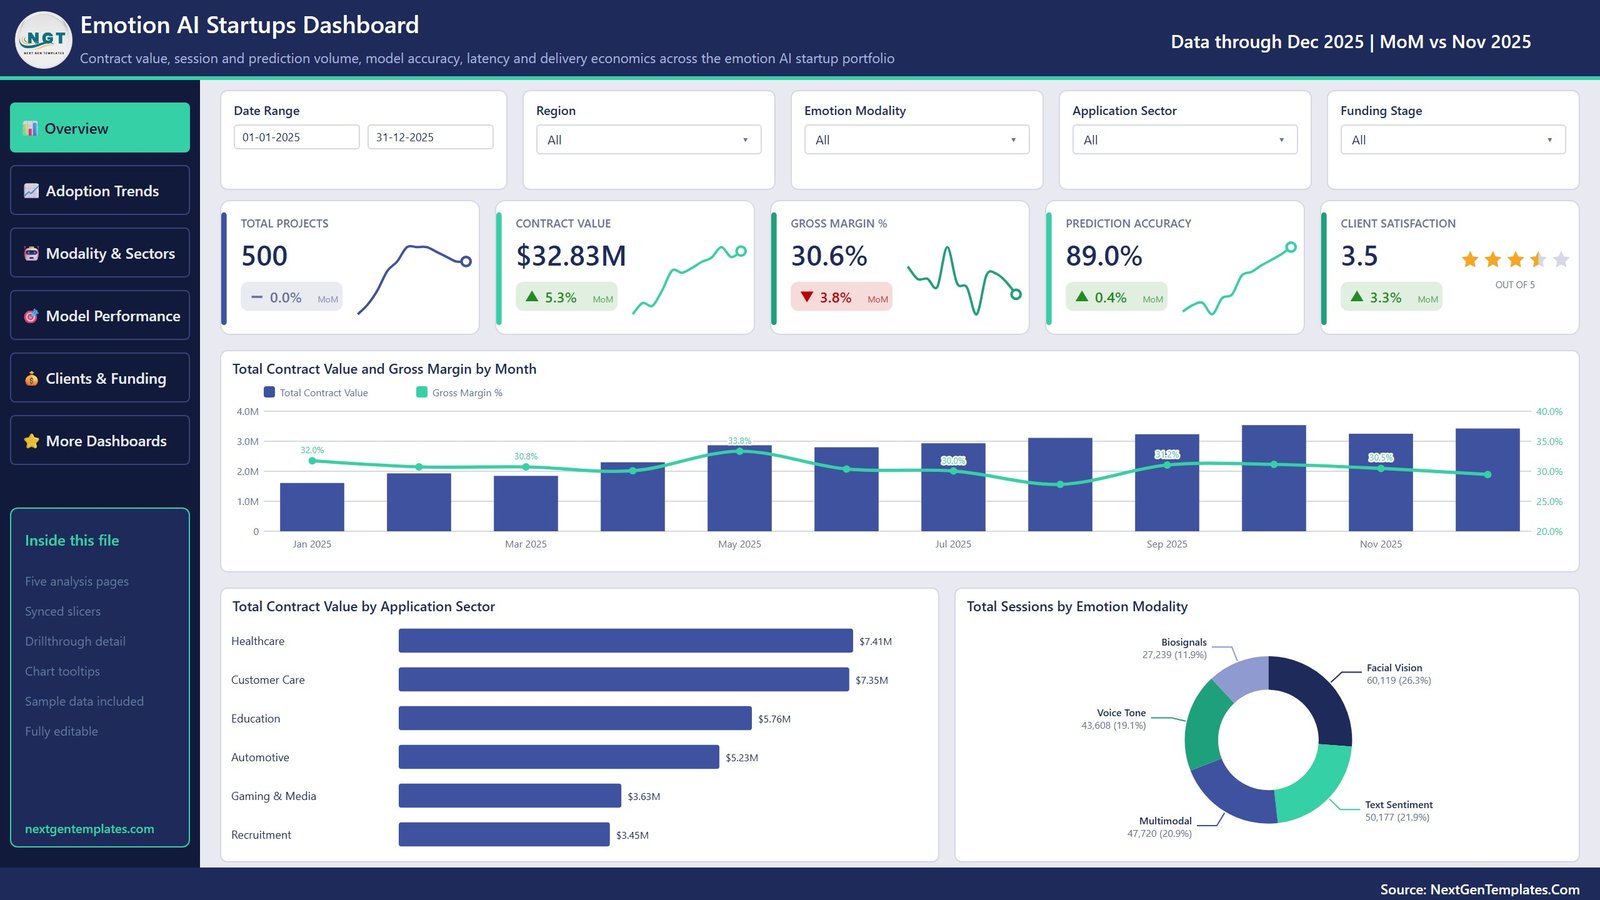Open the Emotion Modality dropdown
1600x900 pixels.
tap(917, 139)
